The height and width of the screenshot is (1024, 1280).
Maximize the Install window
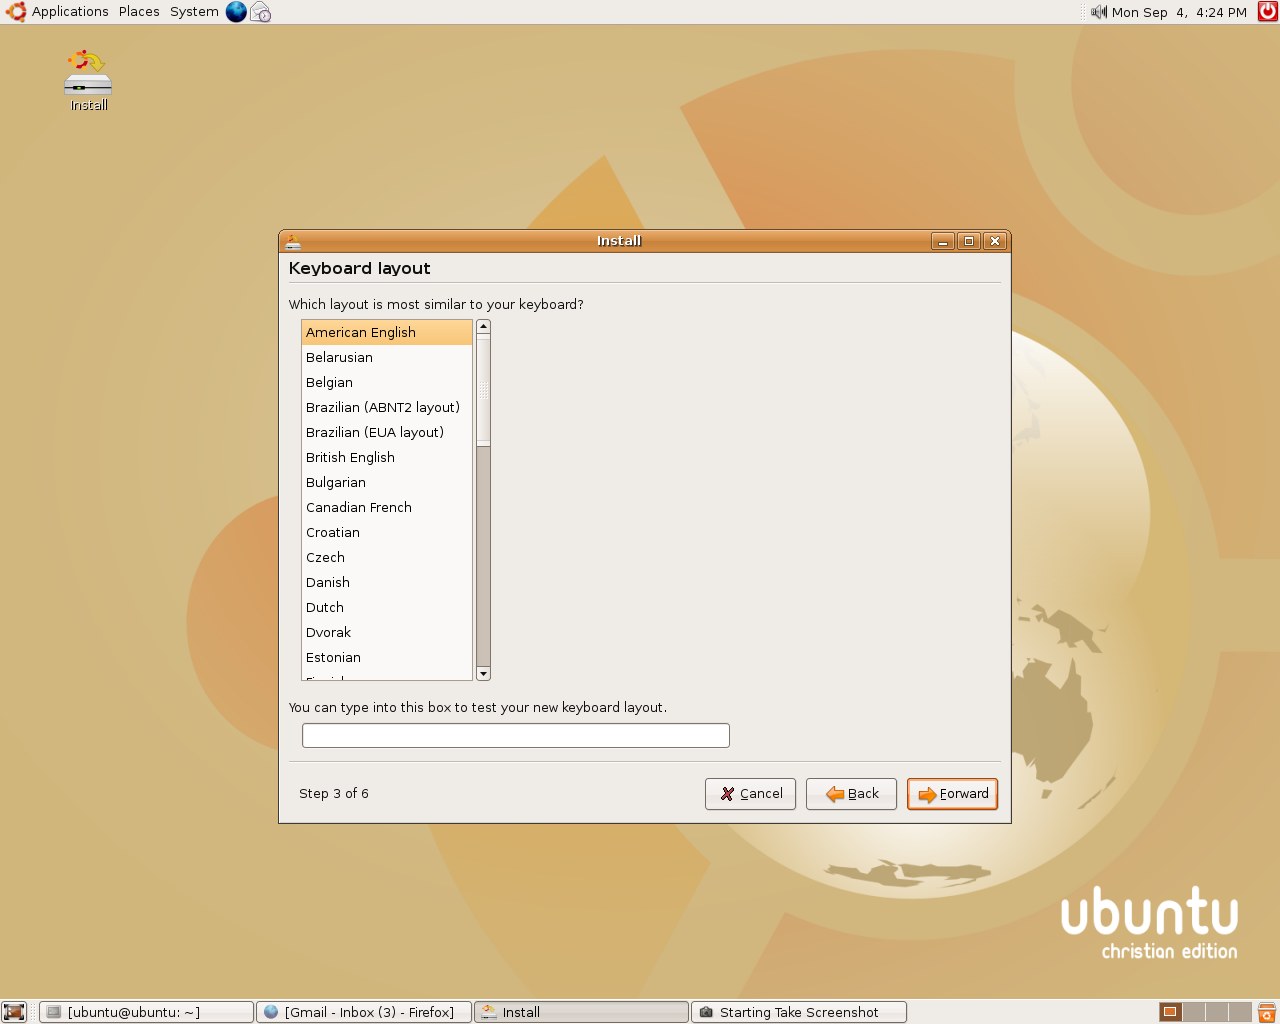pos(968,241)
